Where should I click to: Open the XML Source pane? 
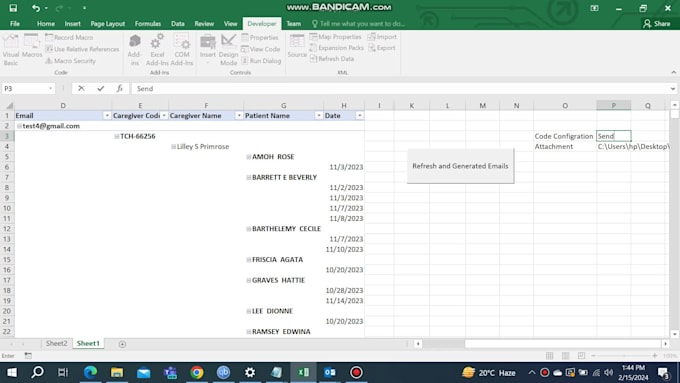point(297,46)
